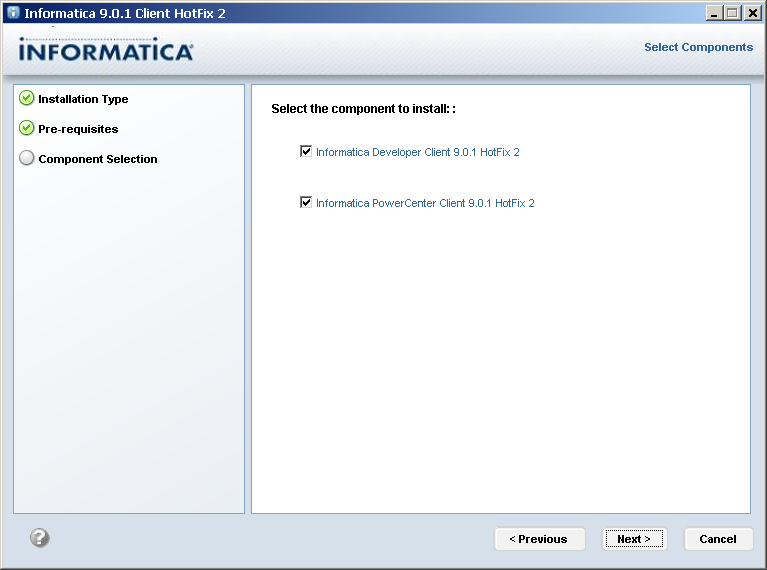
Task: Click the Installation Type green check icon
Action: coord(26,98)
